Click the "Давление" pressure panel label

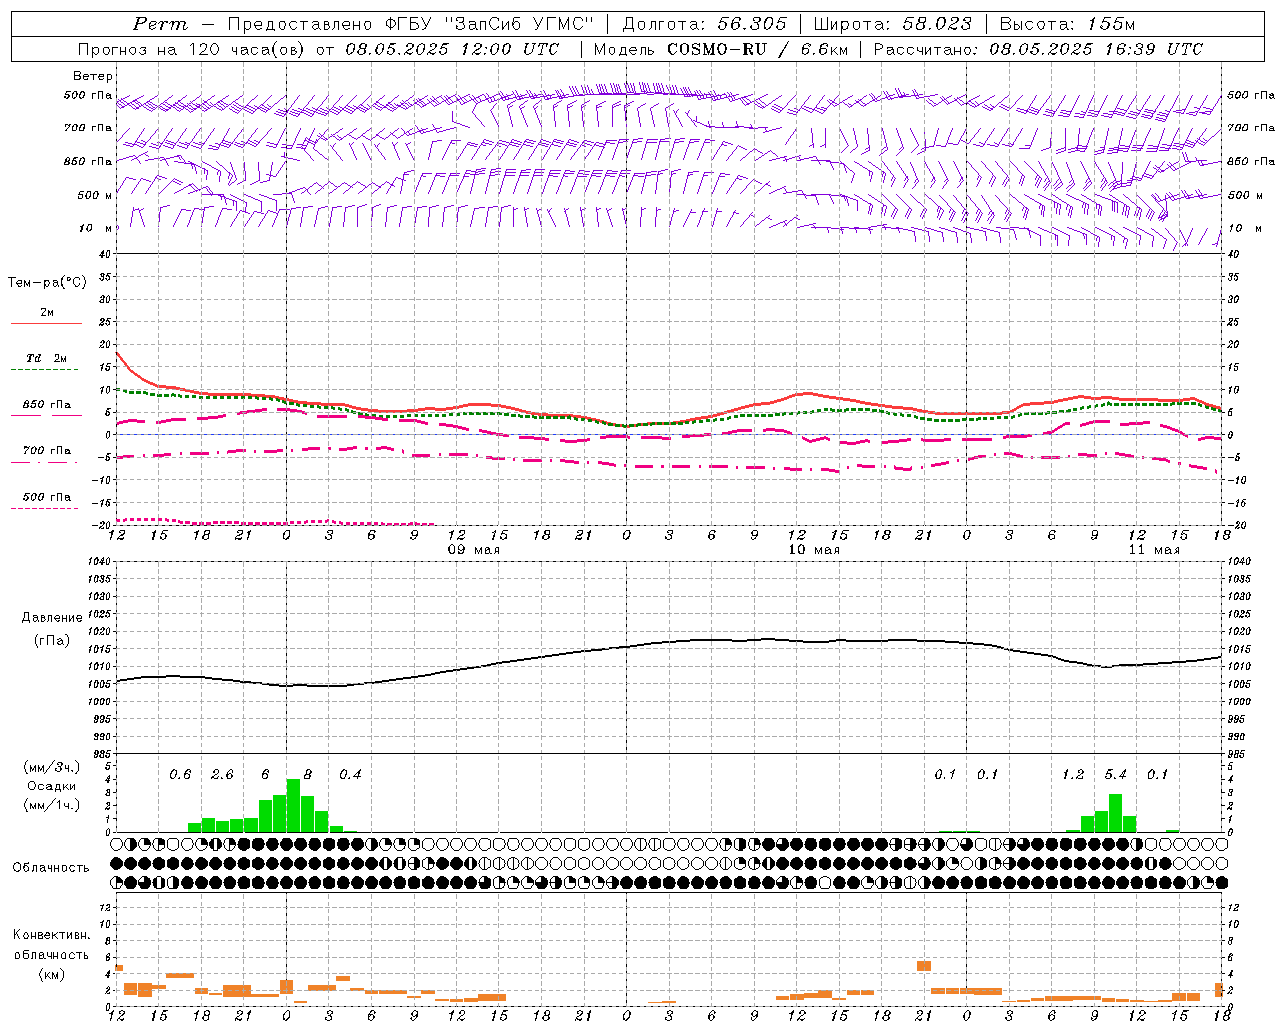click(x=52, y=618)
